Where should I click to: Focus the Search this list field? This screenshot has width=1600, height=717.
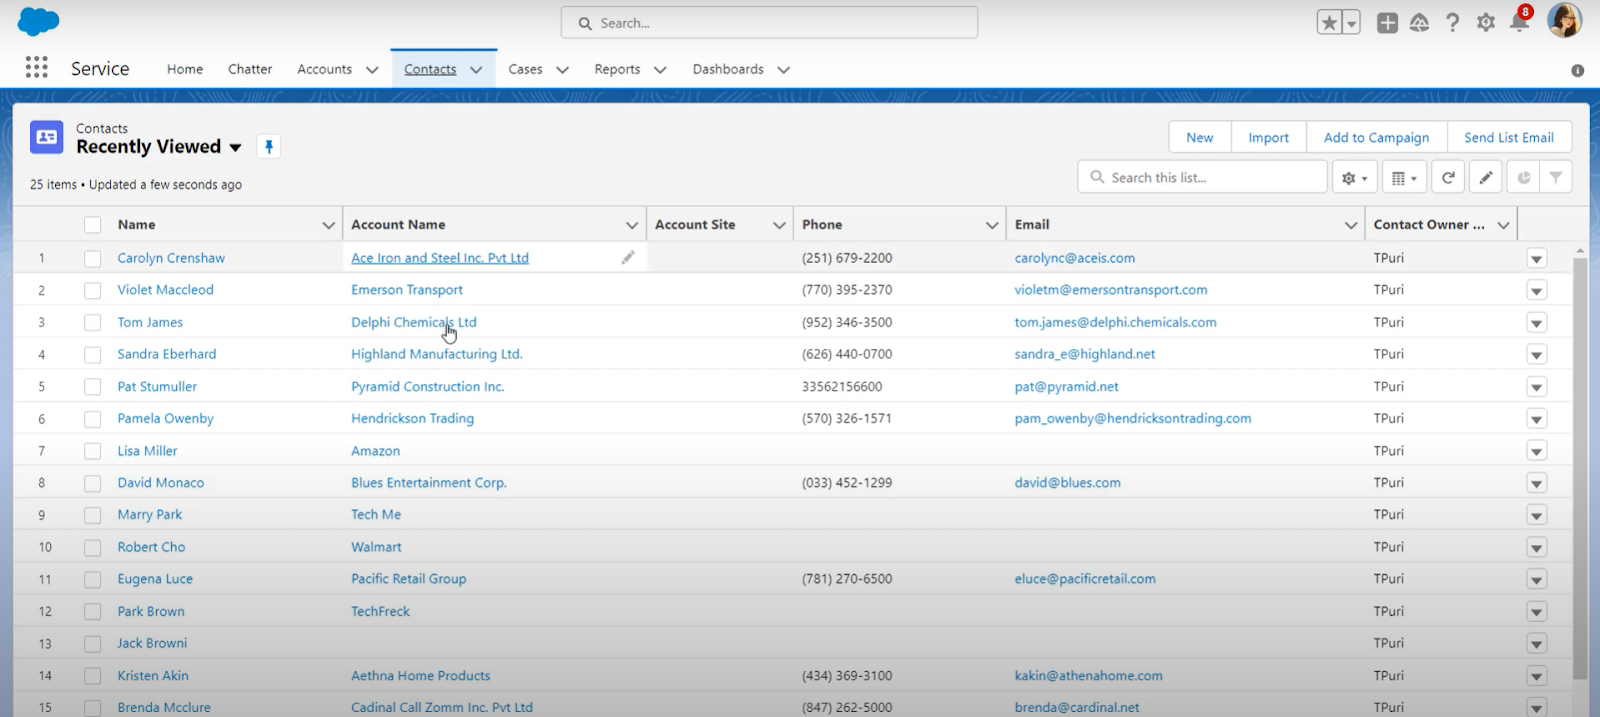(1203, 177)
